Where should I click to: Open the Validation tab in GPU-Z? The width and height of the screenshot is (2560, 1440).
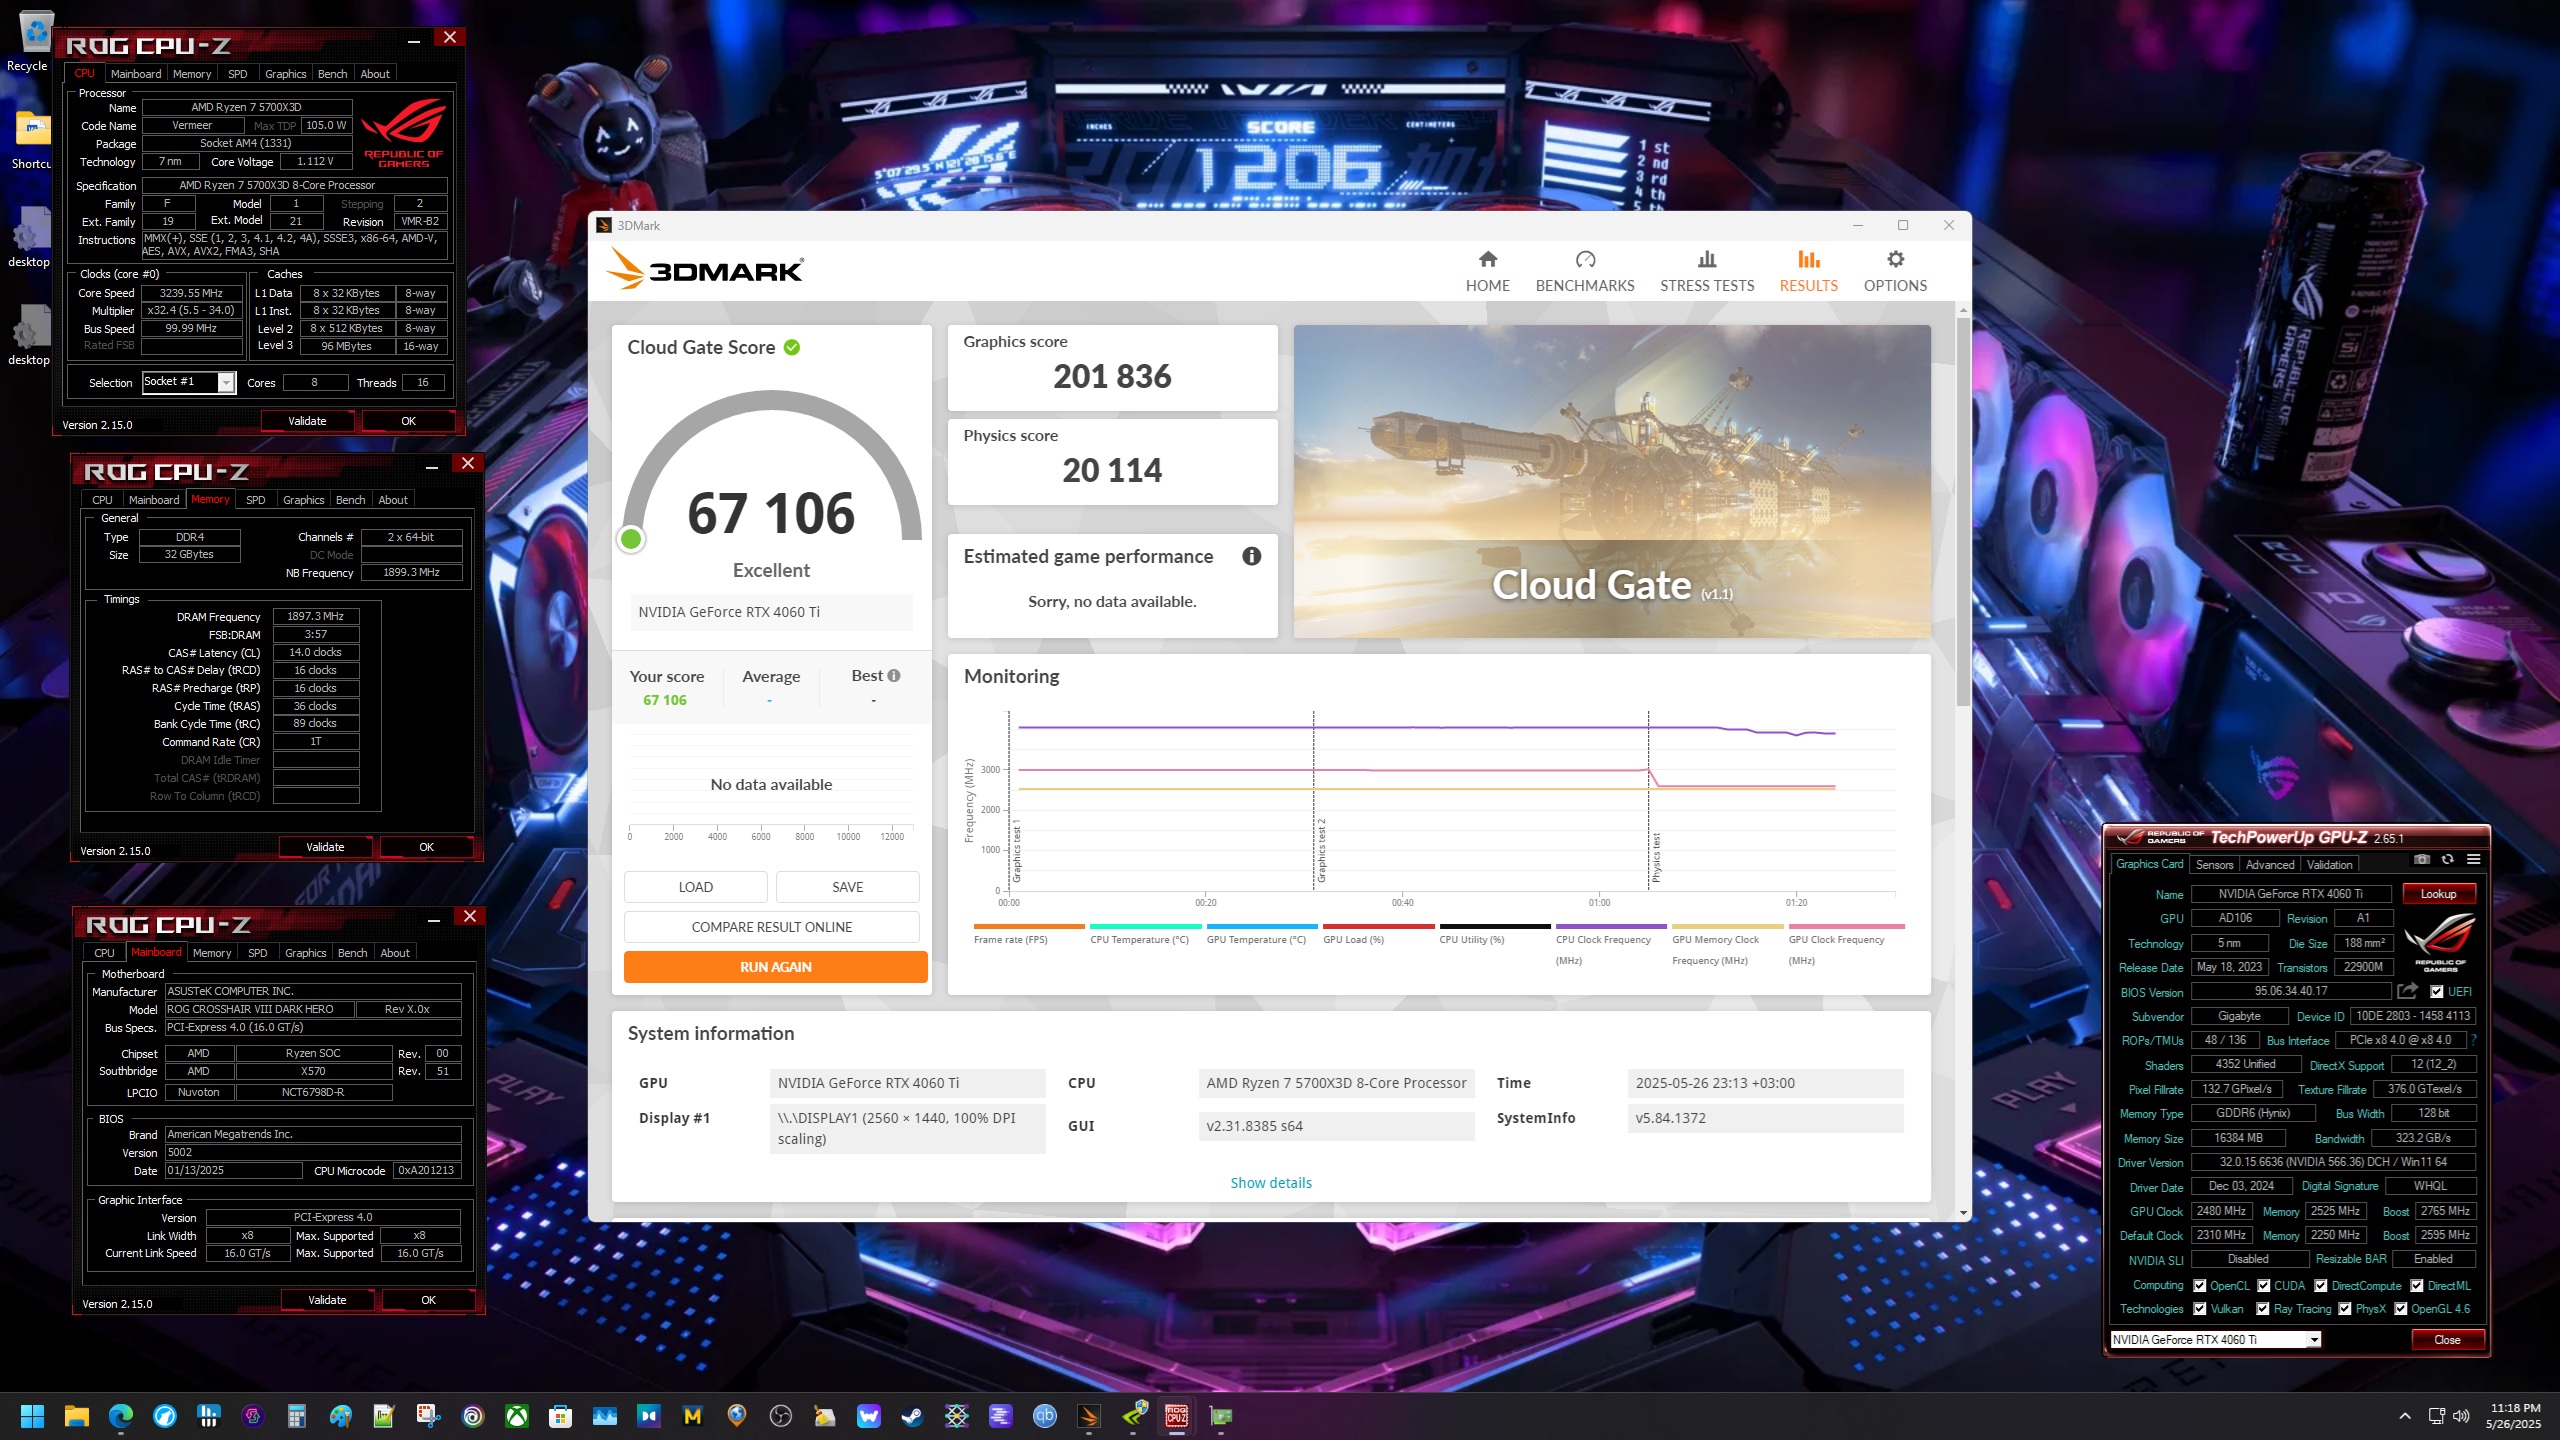coord(2330,865)
